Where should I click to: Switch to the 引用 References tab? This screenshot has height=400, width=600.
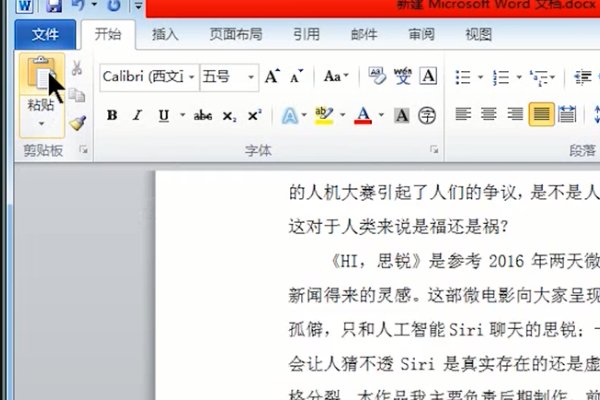306,35
